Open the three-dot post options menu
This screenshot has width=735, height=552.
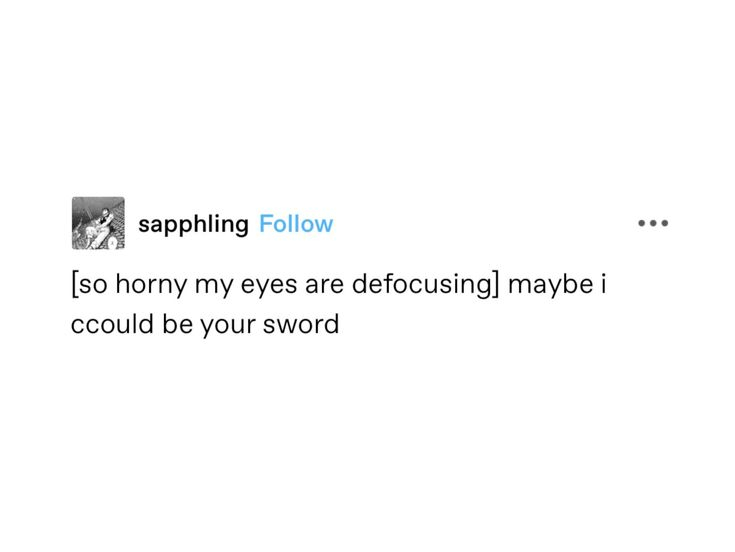pyautogui.click(x=653, y=223)
